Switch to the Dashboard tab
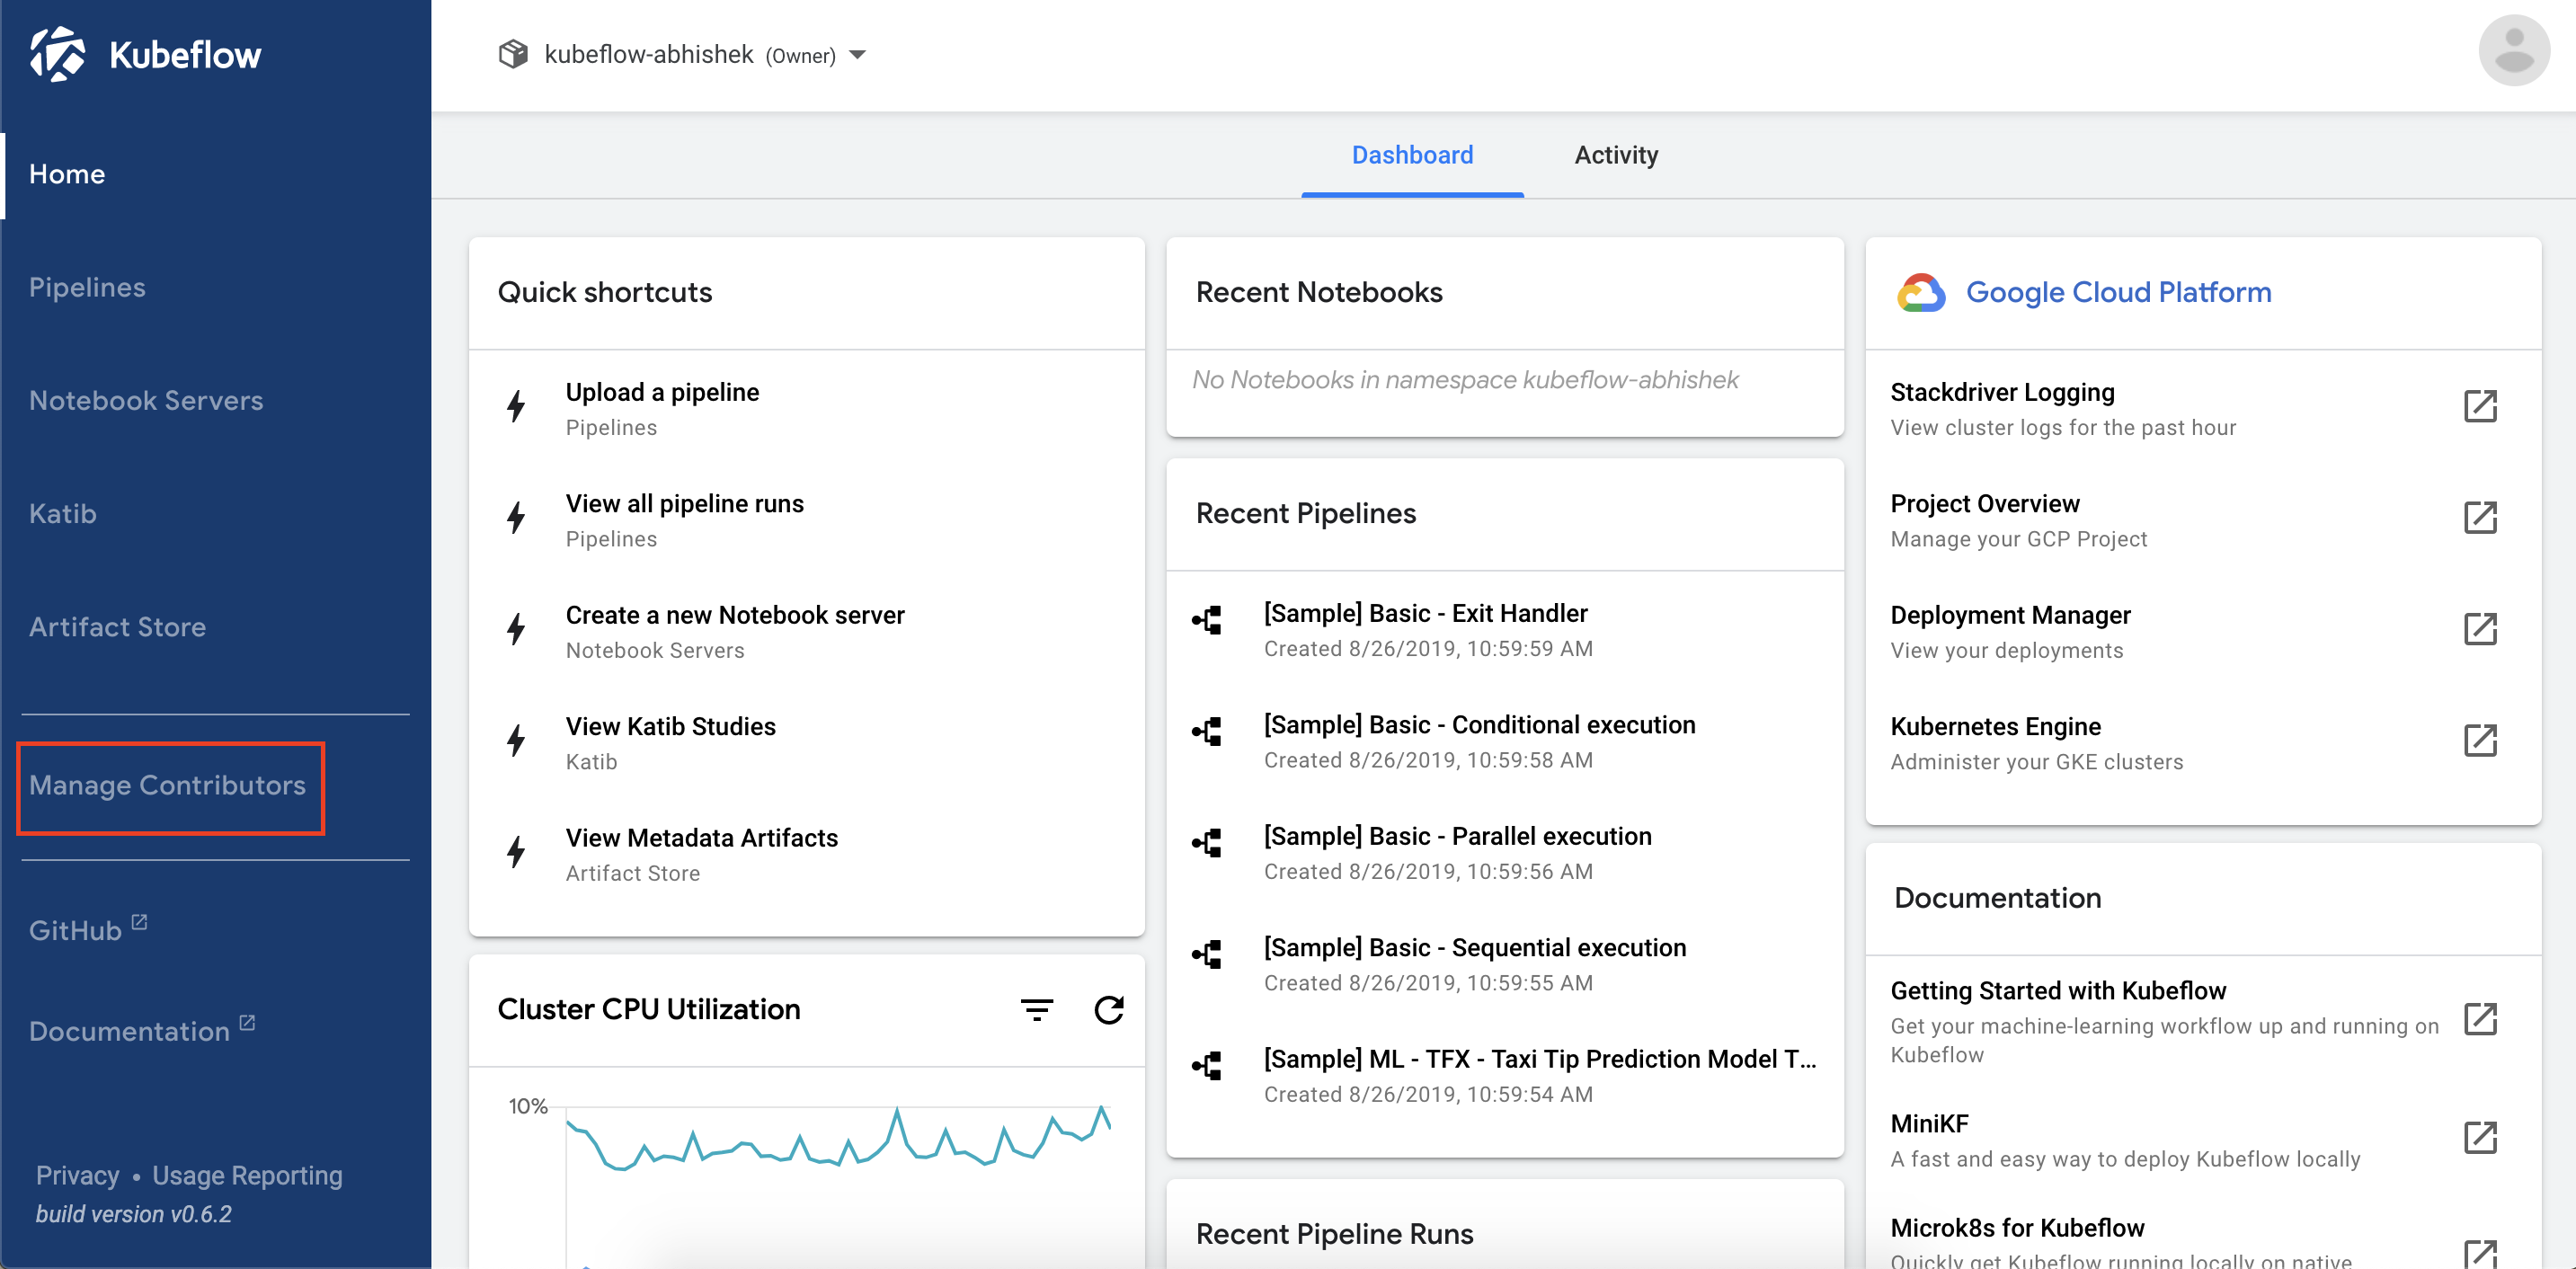 coord(1412,155)
